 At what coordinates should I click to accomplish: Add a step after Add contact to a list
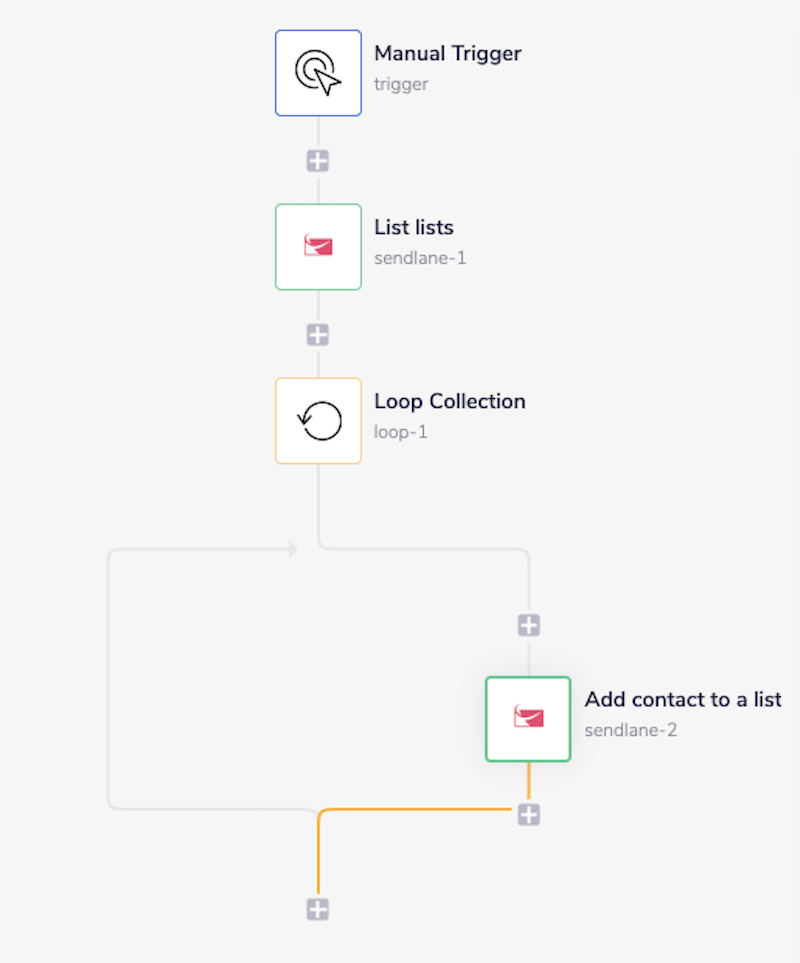(x=527, y=815)
